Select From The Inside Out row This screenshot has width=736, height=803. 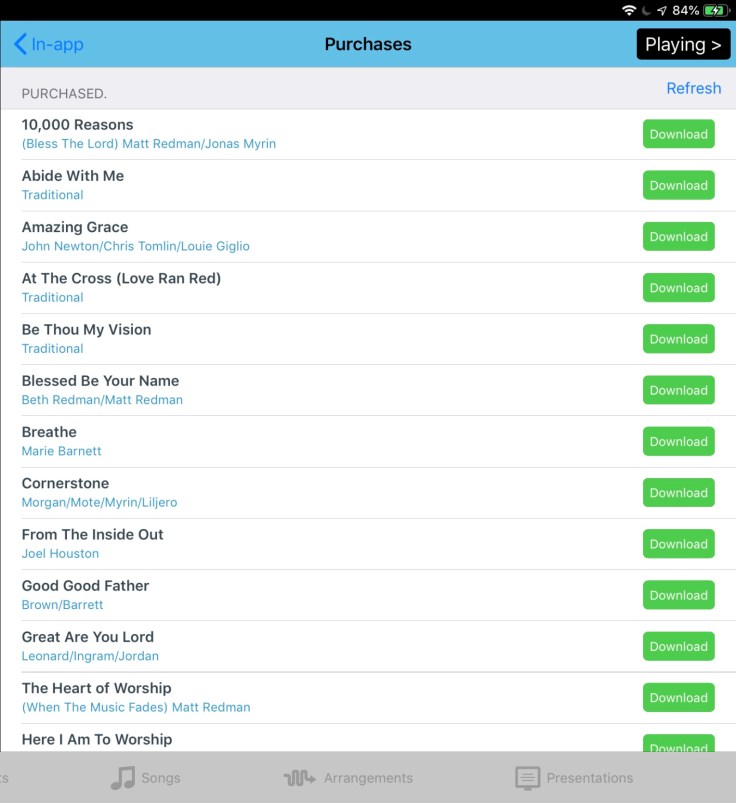pyautogui.click(x=300, y=543)
